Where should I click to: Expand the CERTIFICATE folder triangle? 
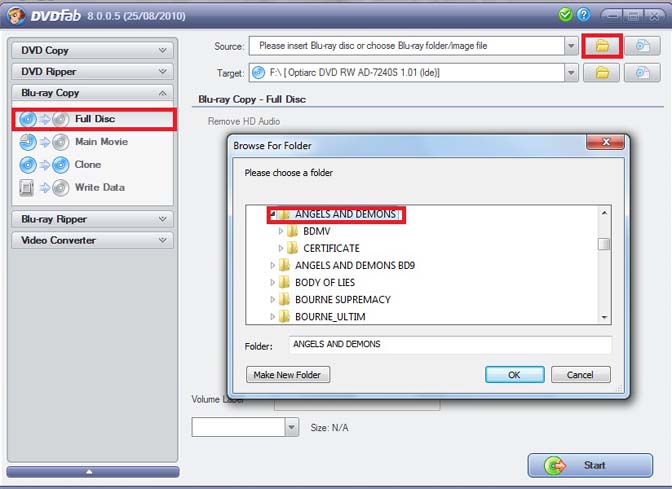(x=281, y=248)
